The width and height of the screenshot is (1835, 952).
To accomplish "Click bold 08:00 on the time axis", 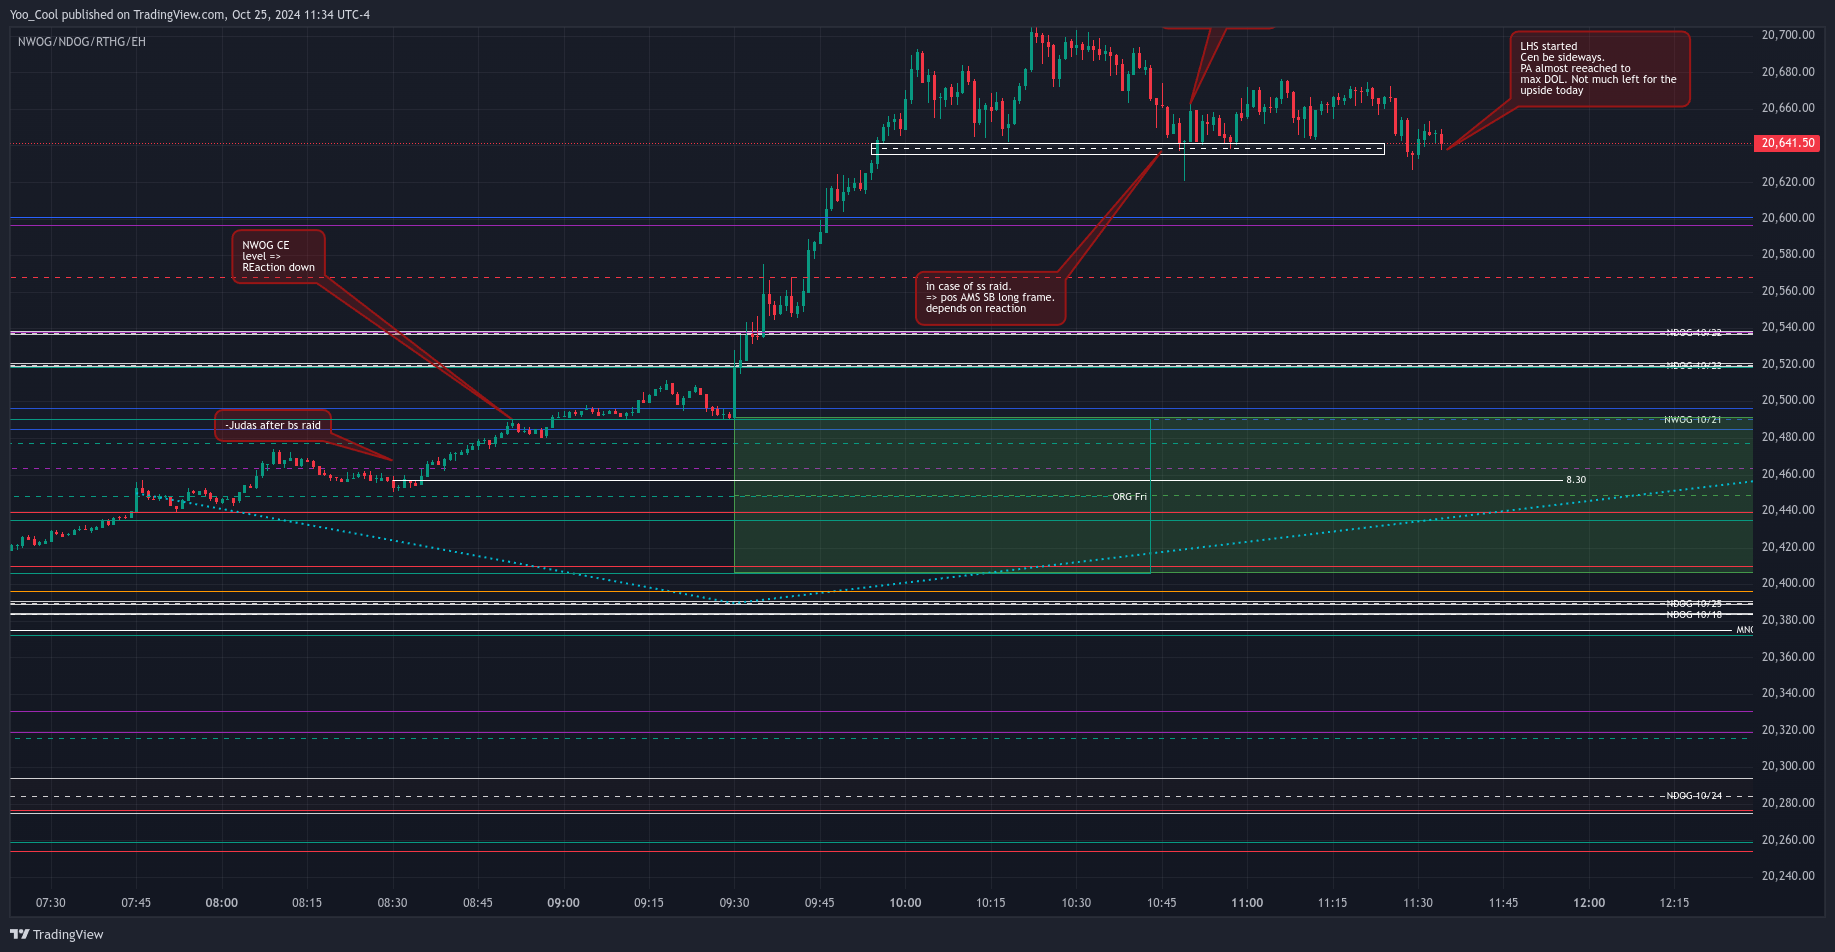I will [222, 903].
